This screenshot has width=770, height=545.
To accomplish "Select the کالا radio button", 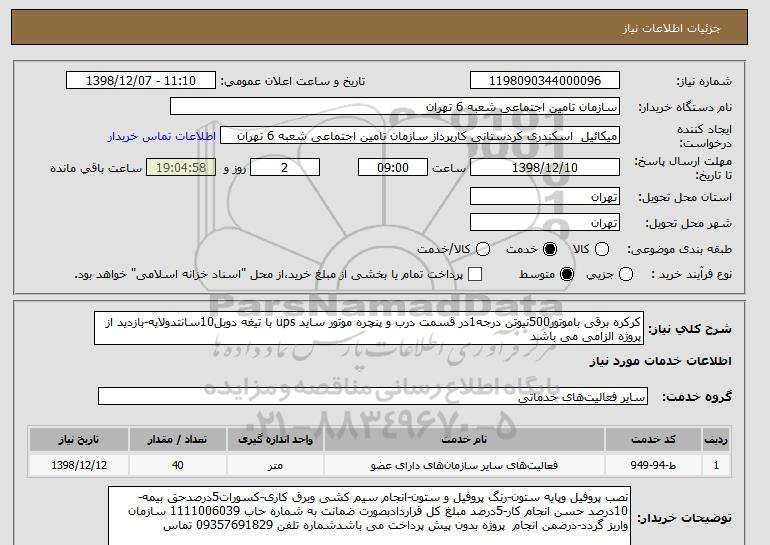I will [x=602, y=249].
